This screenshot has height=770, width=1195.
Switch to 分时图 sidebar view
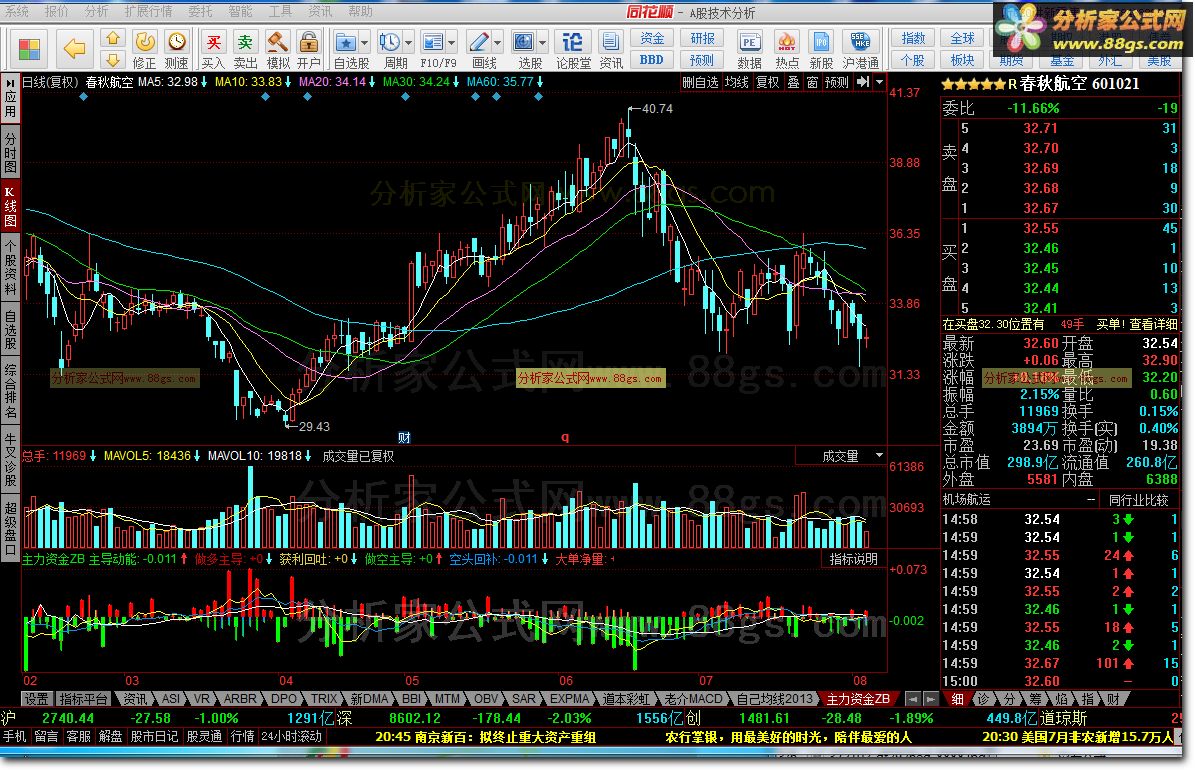point(10,152)
